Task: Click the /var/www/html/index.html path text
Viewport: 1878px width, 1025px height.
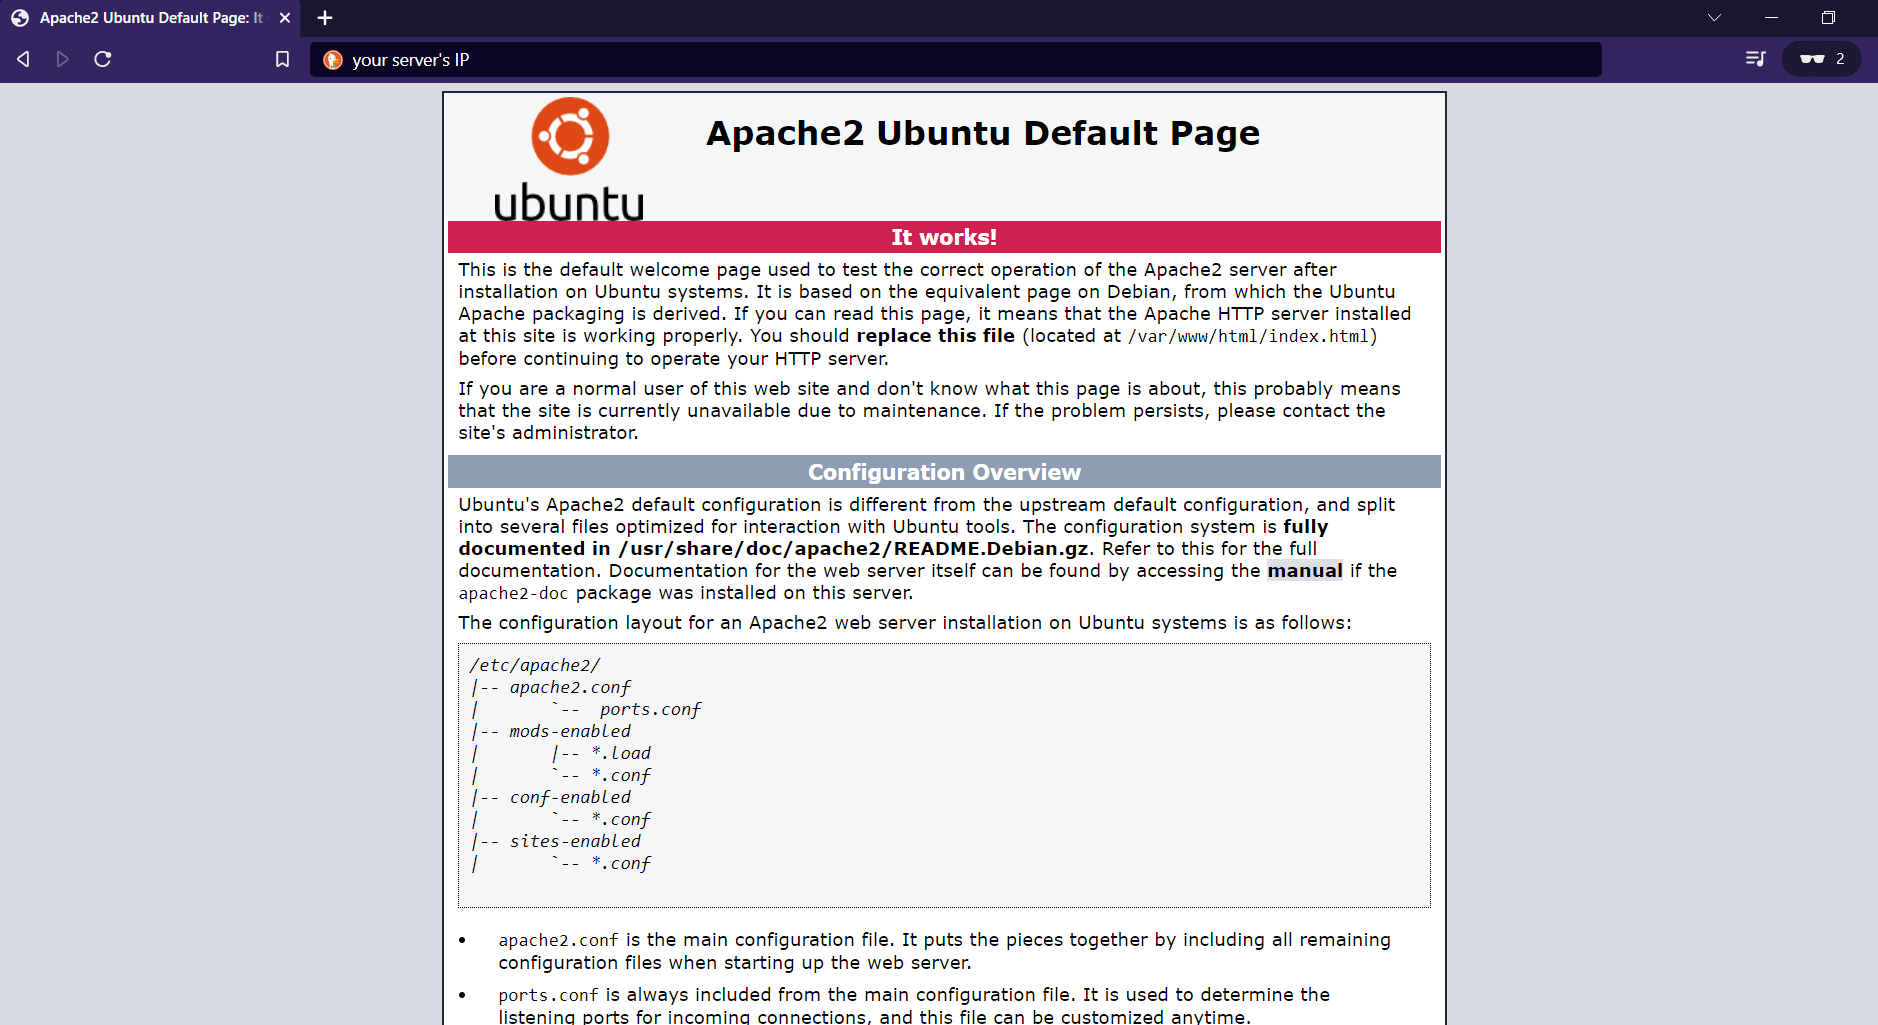Action: [1249, 336]
